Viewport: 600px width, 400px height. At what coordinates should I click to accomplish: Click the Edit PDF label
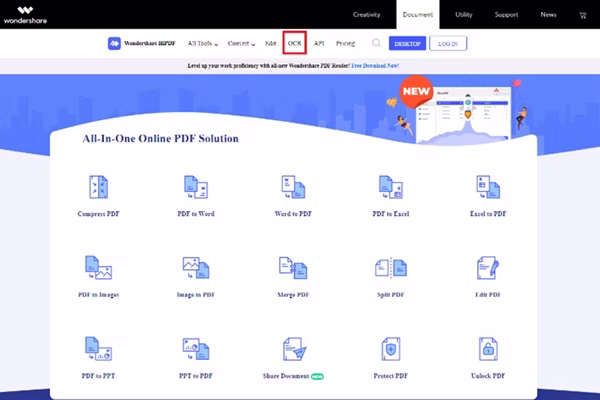tap(488, 294)
